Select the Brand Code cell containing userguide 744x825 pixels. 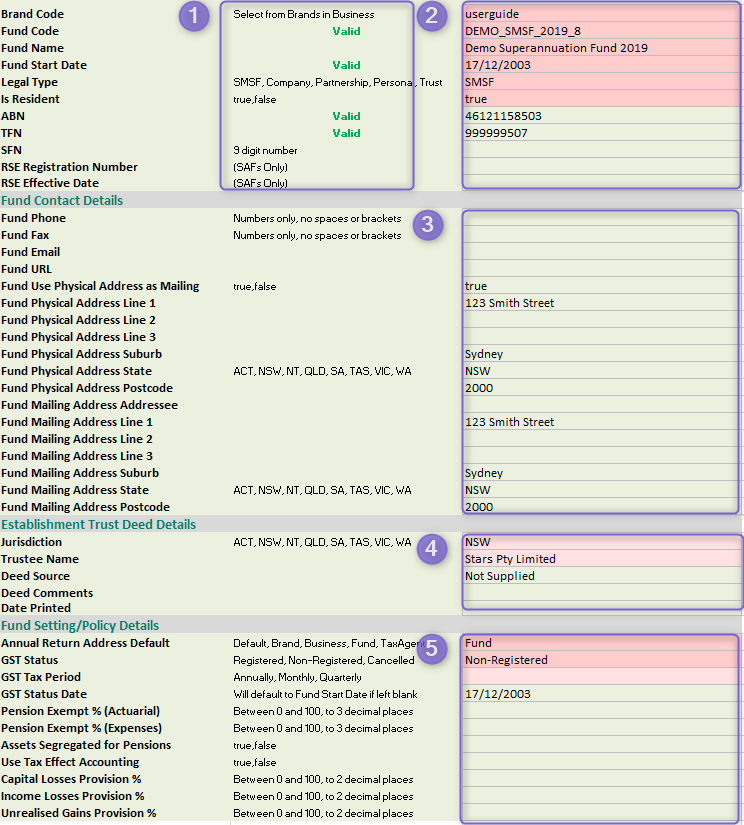601,14
